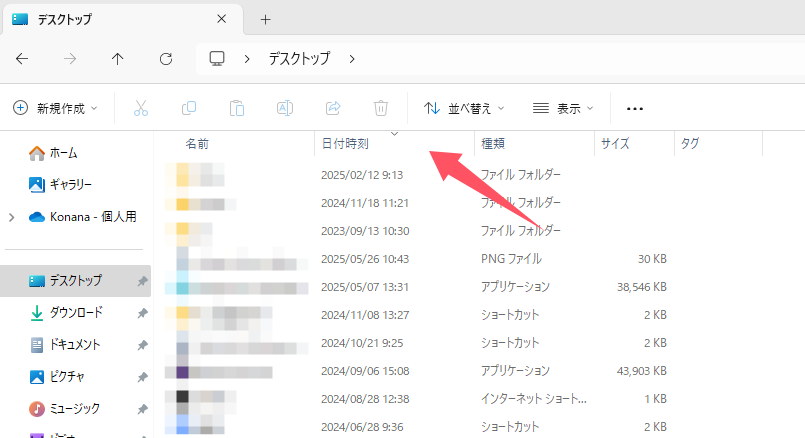Screen dimensions: 805x438
Task: Click the pin icon beside ミュージック
Action: [142, 409]
